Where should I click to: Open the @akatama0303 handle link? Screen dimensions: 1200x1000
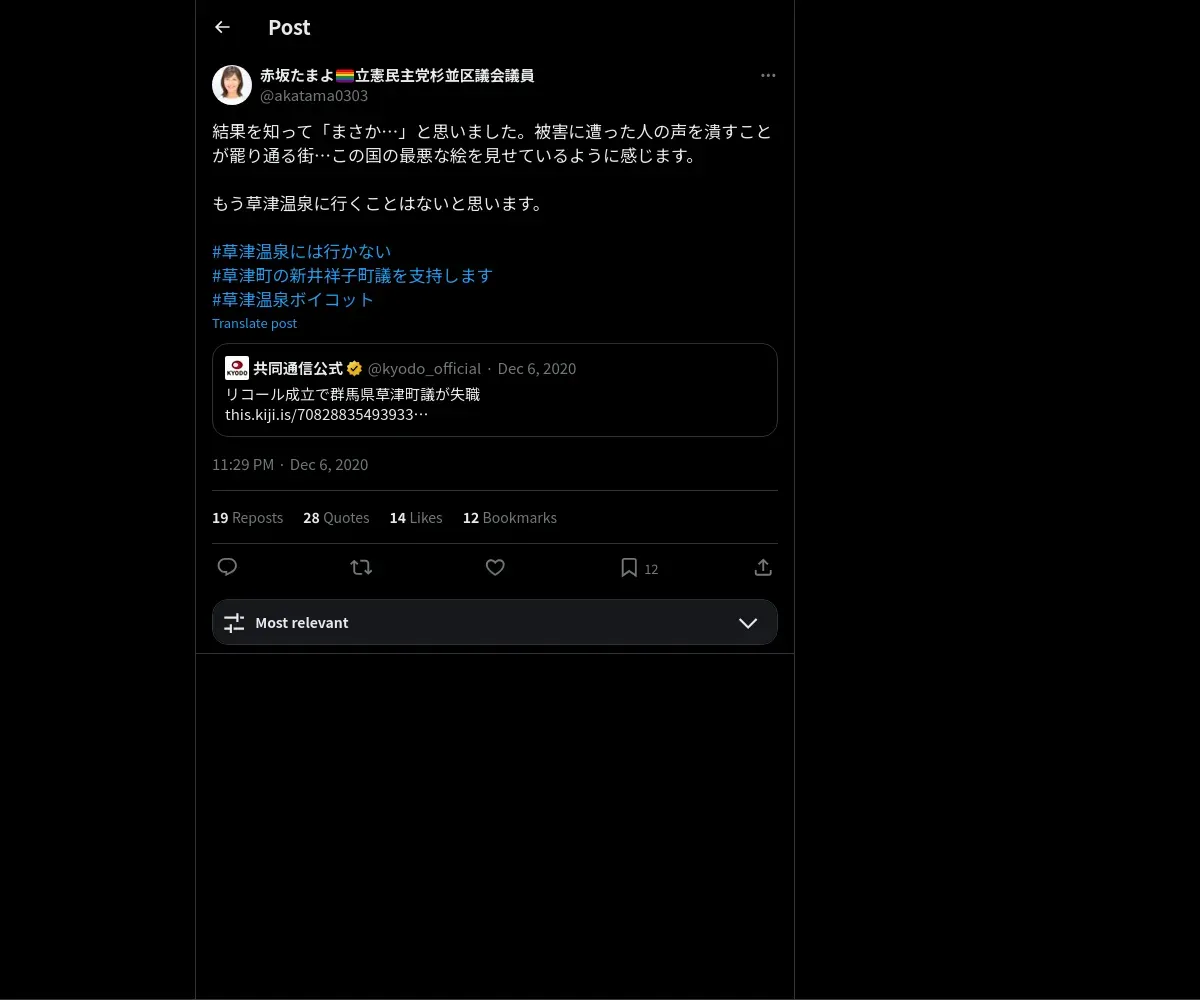tap(314, 96)
